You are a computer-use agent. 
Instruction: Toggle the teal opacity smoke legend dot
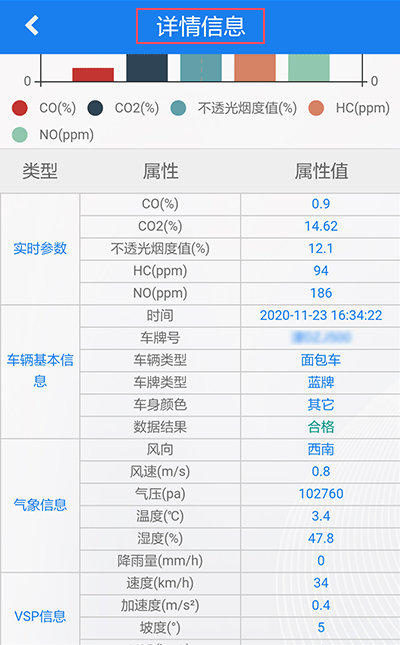pyautogui.click(x=178, y=108)
